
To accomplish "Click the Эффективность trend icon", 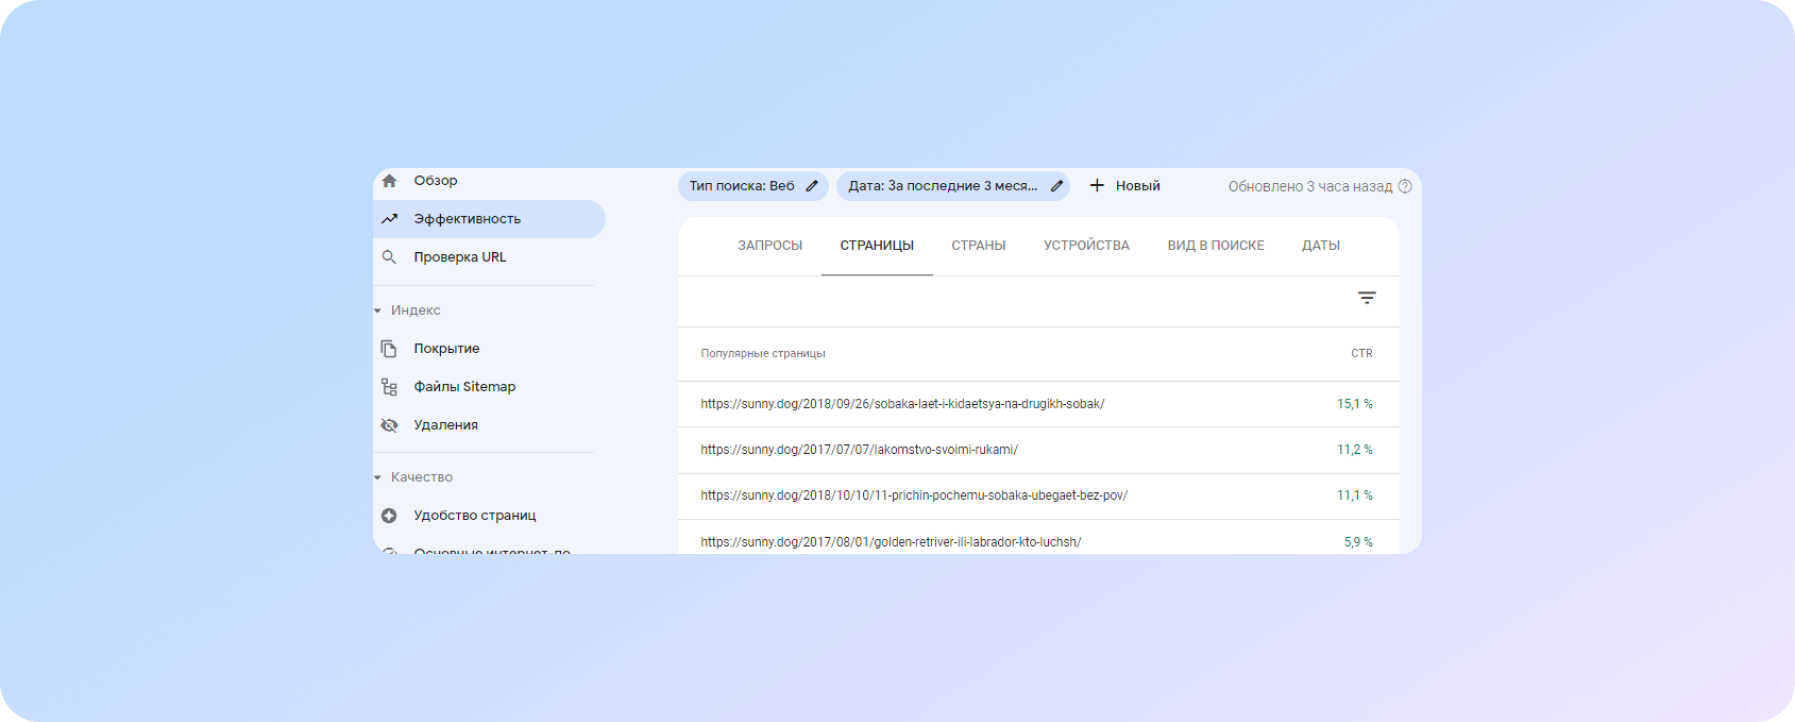I will pos(389,219).
